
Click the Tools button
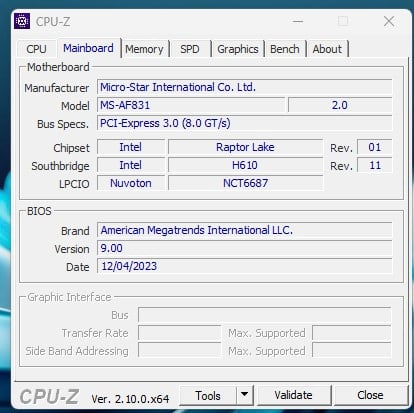[208, 396]
